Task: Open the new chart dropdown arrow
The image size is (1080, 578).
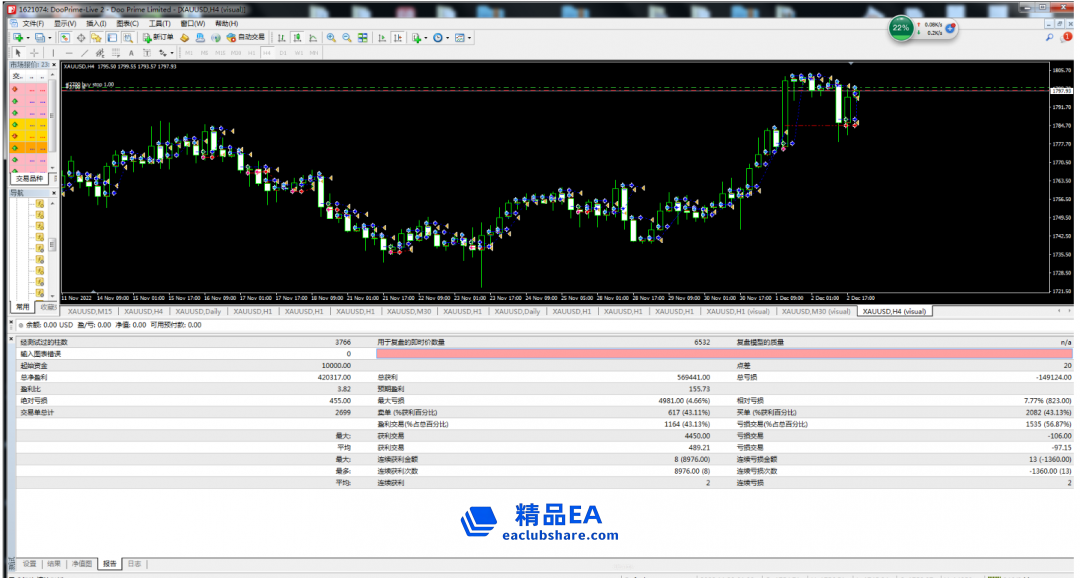Action: 27,38
